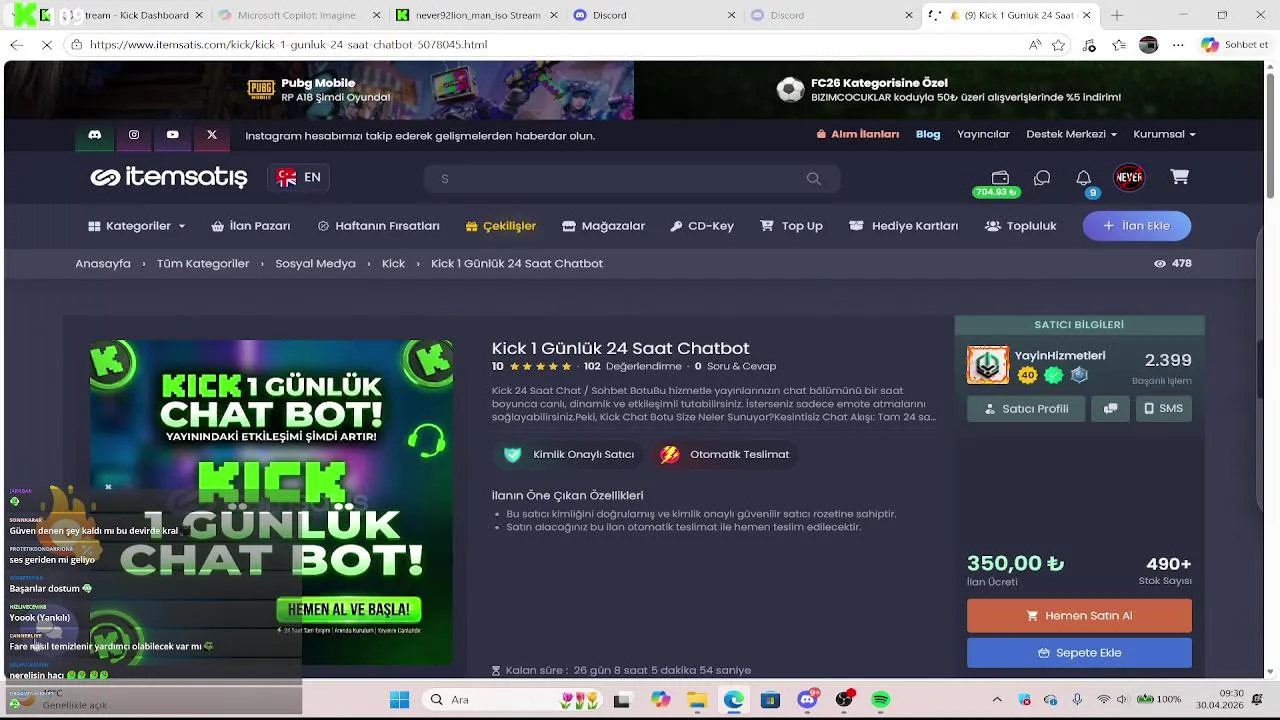
Task: Click the İlan Ekle button
Action: tap(1136, 226)
